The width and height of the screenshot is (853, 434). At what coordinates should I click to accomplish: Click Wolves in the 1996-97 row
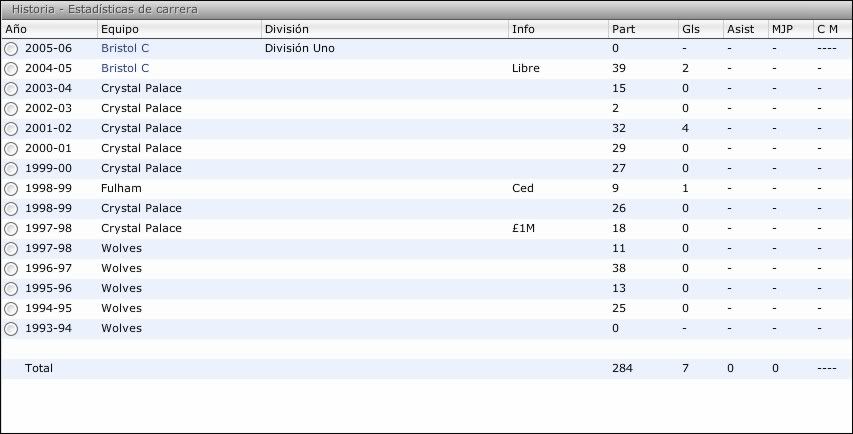121,268
